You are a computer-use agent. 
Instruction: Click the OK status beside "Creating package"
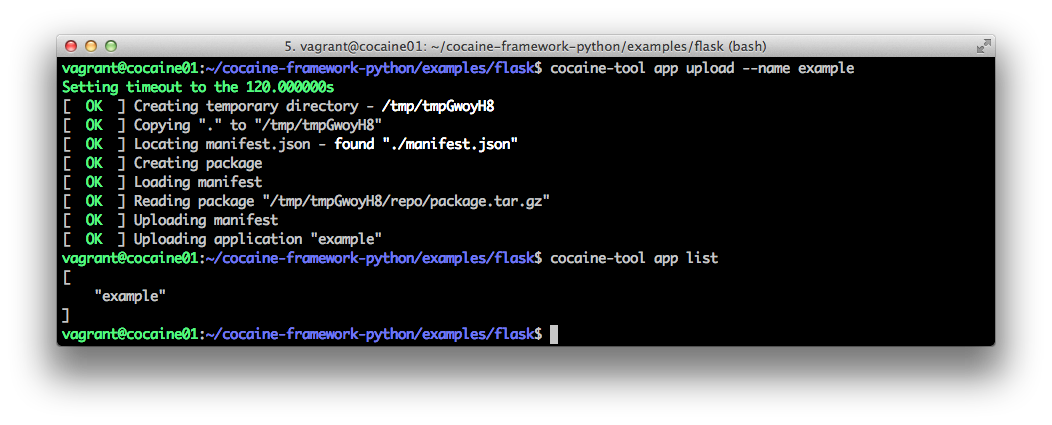coord(94,163)
